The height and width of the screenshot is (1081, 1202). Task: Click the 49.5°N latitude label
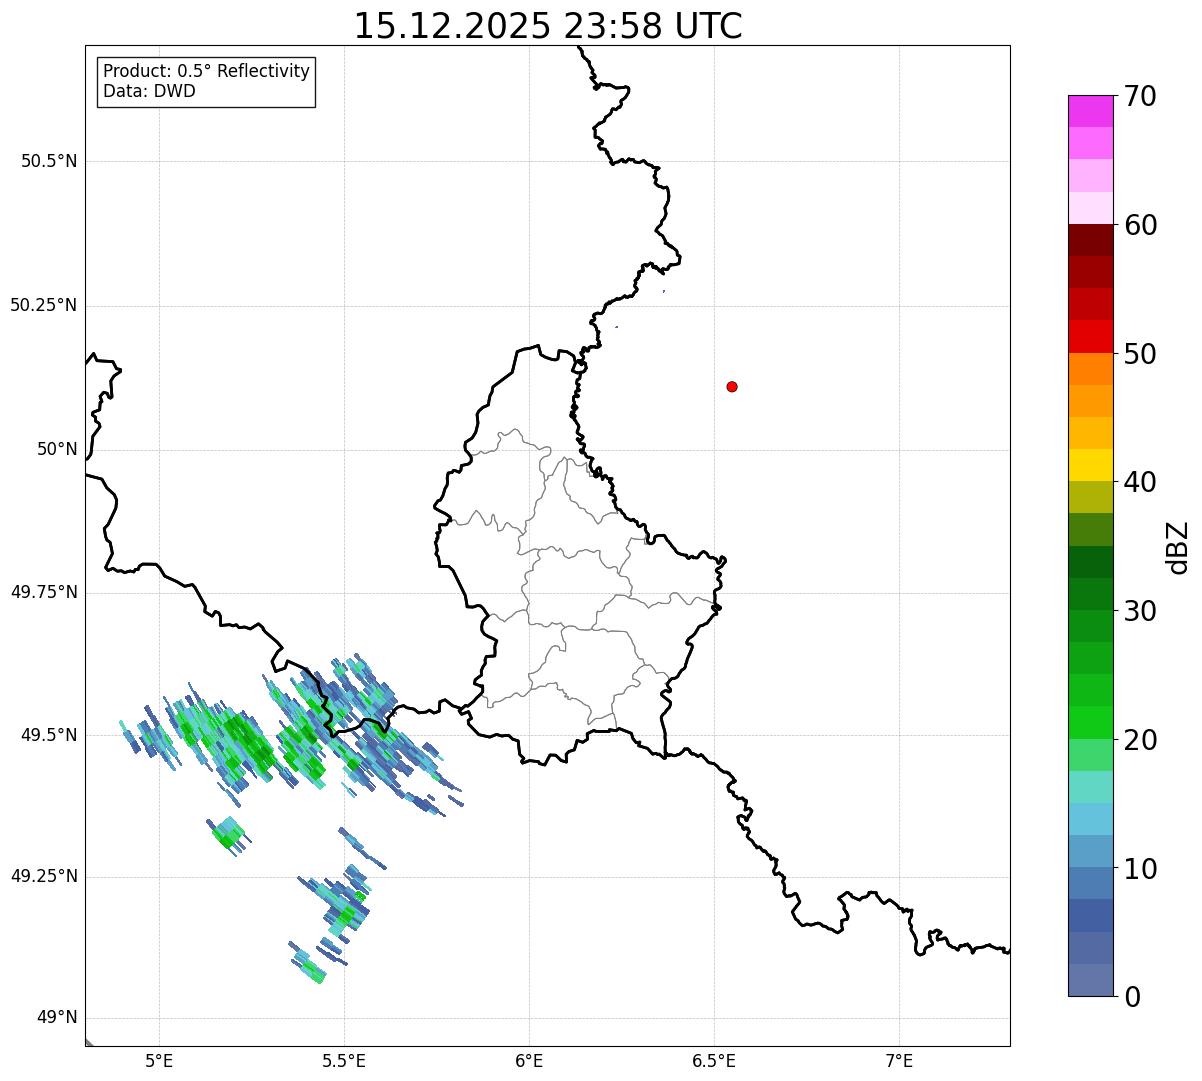point(49,735)
